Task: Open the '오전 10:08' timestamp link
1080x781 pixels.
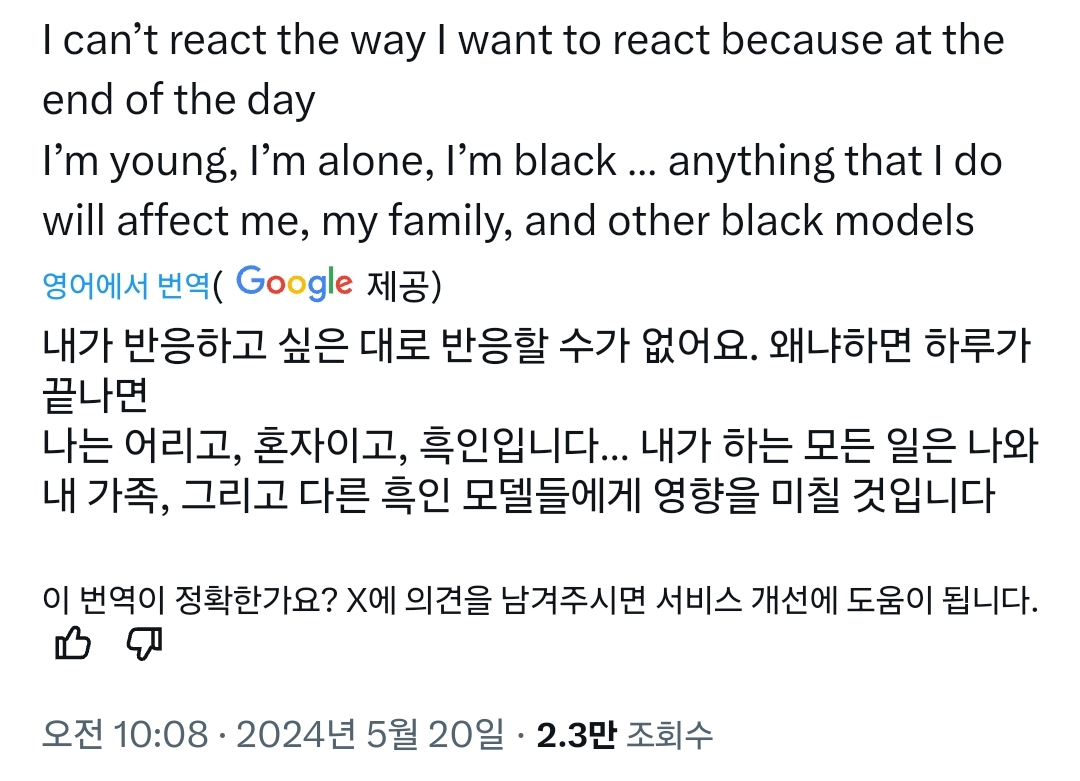Action: point(124,736)
